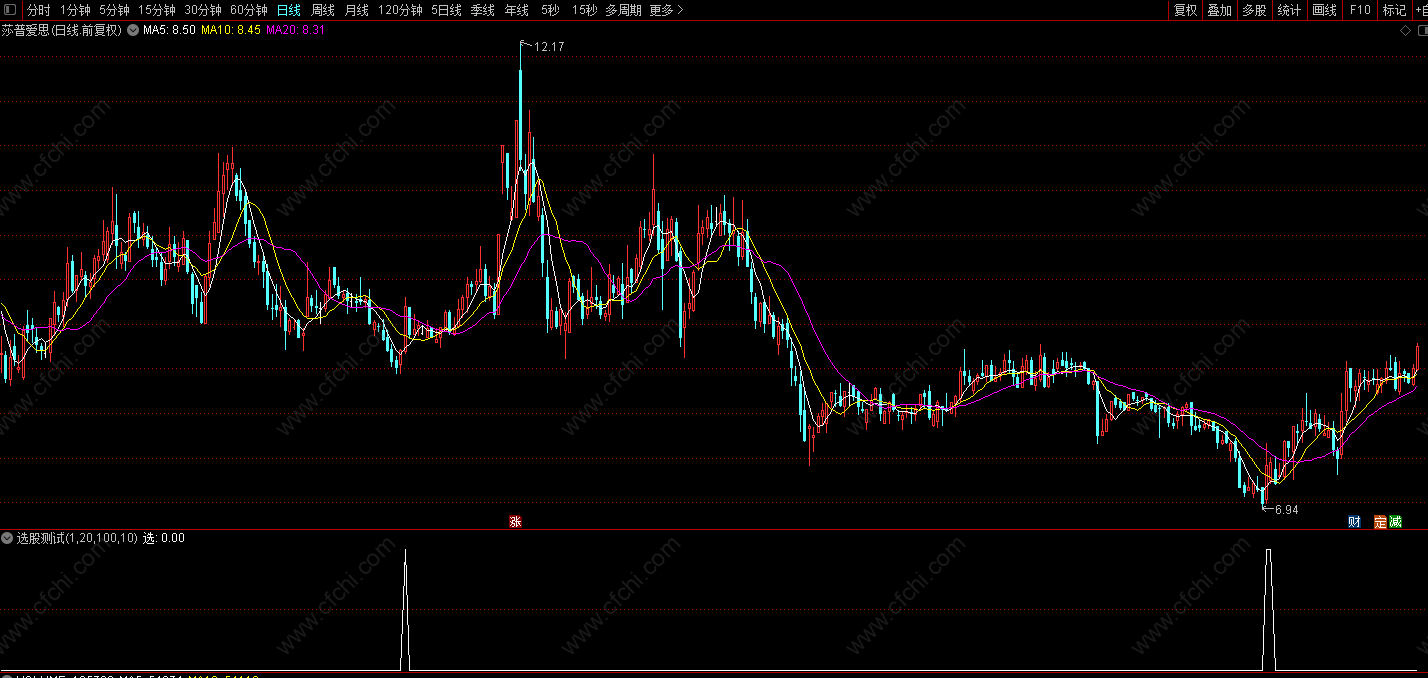Open the 统计 statistics tool
1428x678 pixels.
(1290, 10)
